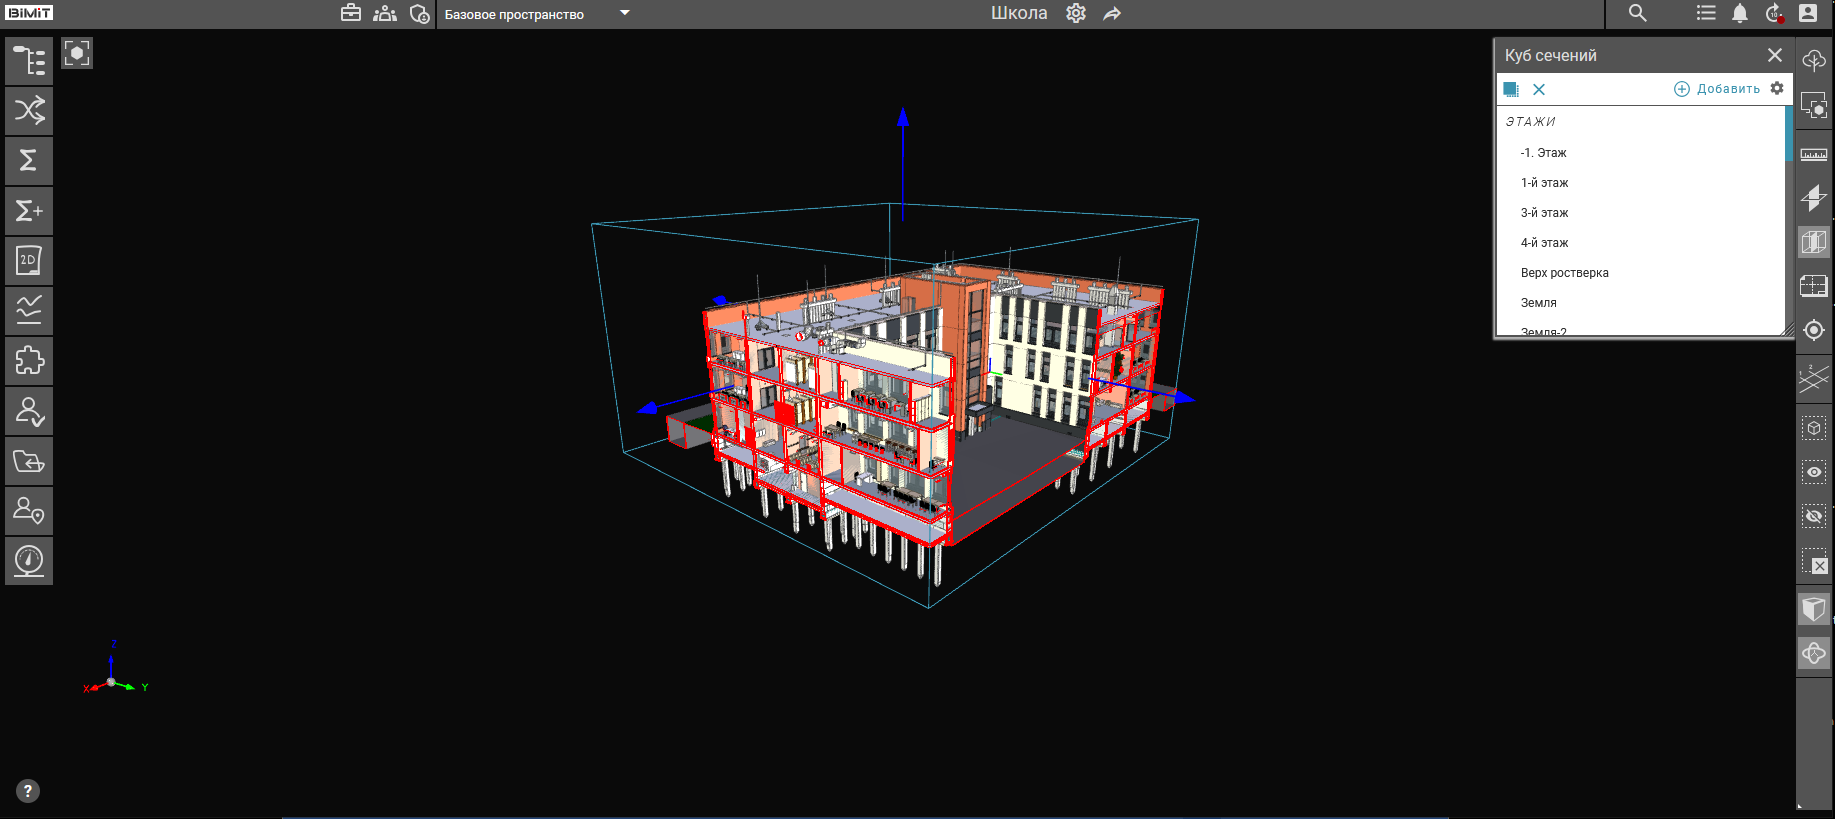
Task: Show selected elements with eye icon
Action: click(1813, 472)
